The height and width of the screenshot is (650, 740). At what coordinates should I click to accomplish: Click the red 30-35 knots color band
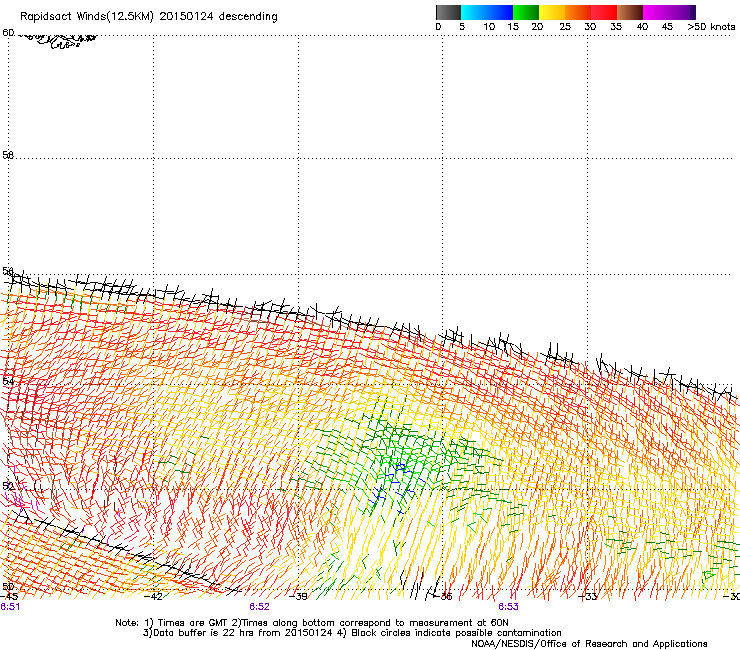604,12
